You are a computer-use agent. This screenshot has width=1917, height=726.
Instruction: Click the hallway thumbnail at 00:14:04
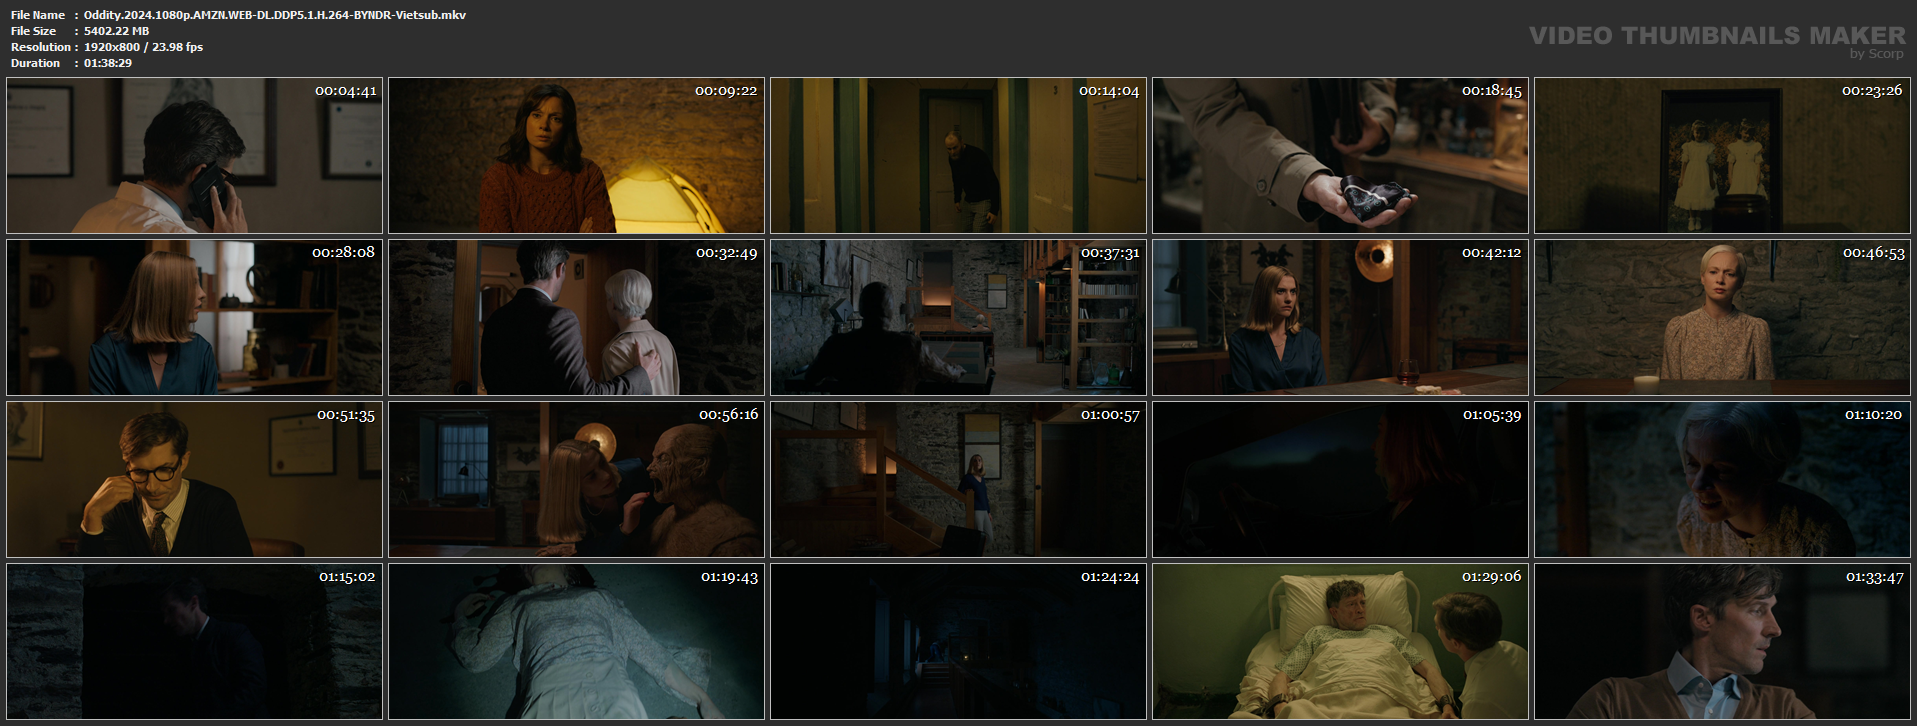pyautogui.click(x=958, y=156)
